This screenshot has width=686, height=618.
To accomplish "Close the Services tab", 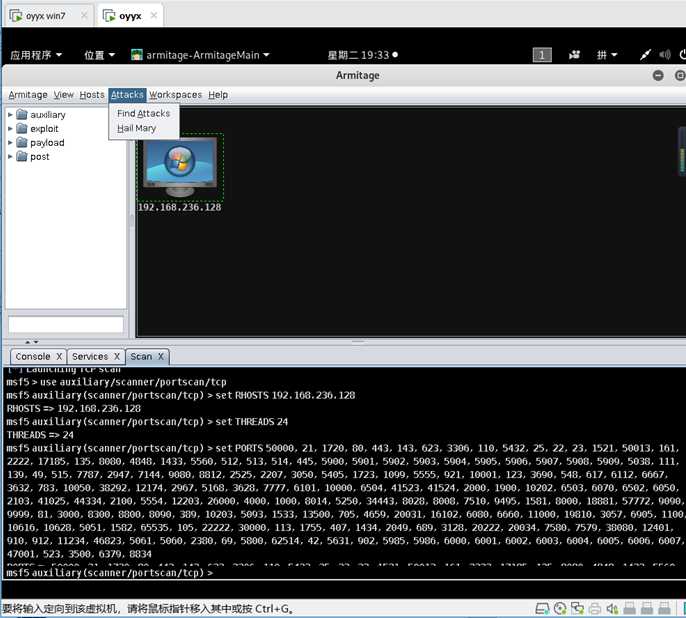I will [117, 356].
